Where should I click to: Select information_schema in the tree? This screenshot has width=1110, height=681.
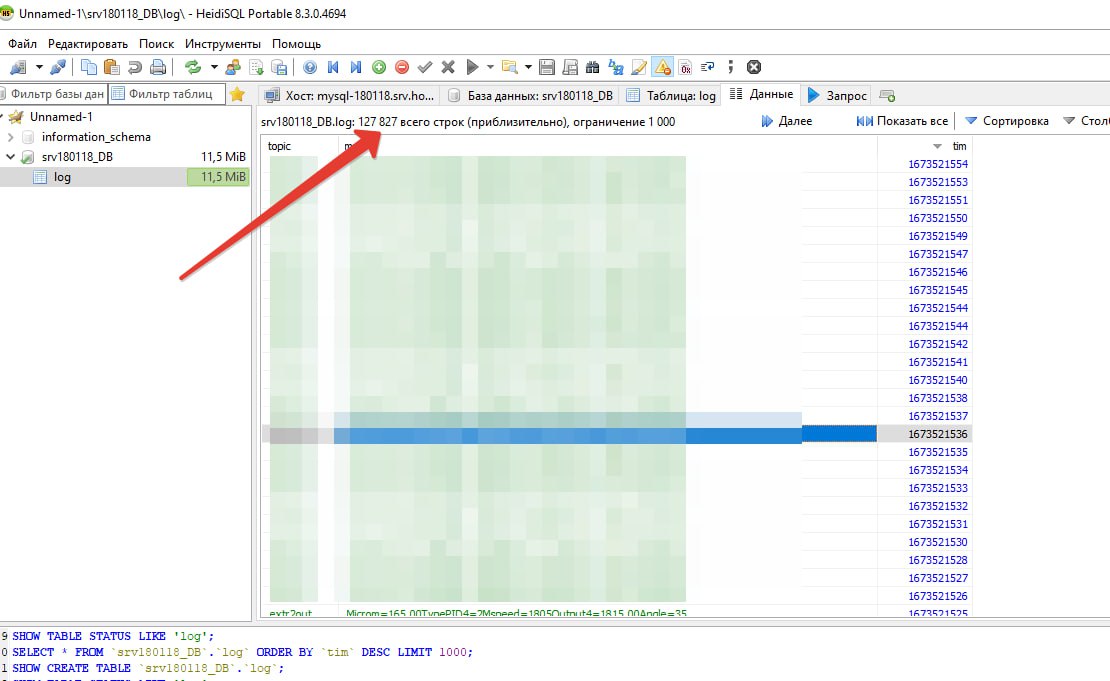coord(96,137)
